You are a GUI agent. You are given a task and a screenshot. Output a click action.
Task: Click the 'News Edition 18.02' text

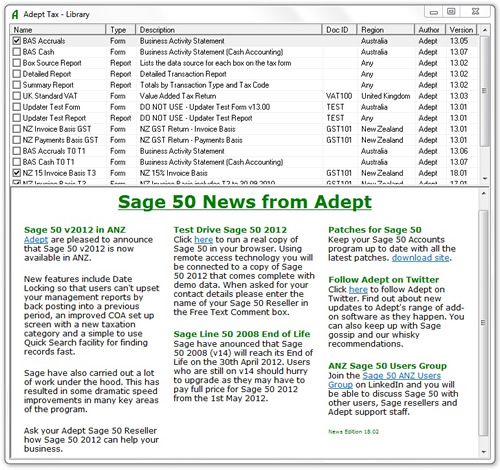(x=353, y=432)
